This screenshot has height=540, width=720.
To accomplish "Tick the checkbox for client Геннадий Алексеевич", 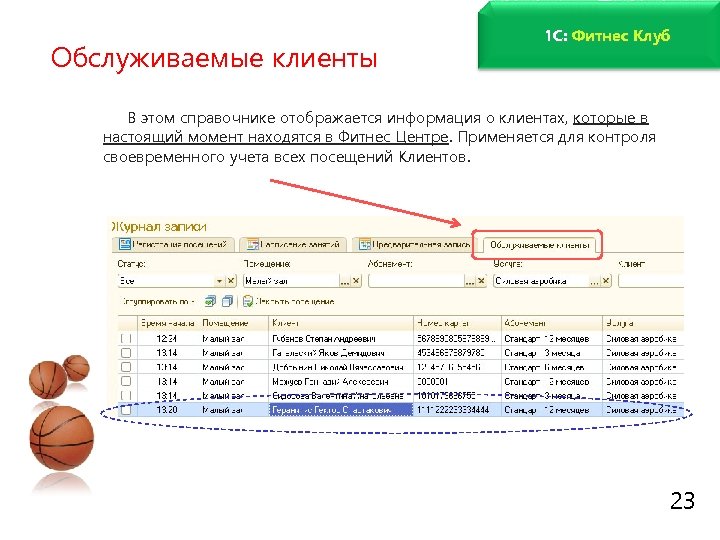I will (126, 381).
